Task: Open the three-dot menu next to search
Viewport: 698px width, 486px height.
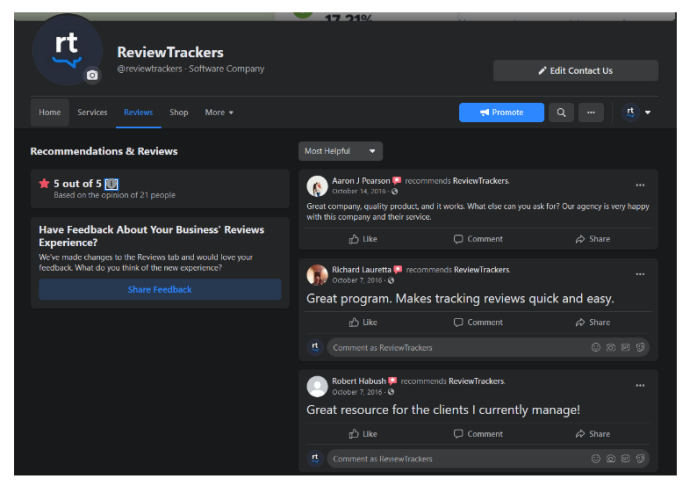Action: coord(591,113)
